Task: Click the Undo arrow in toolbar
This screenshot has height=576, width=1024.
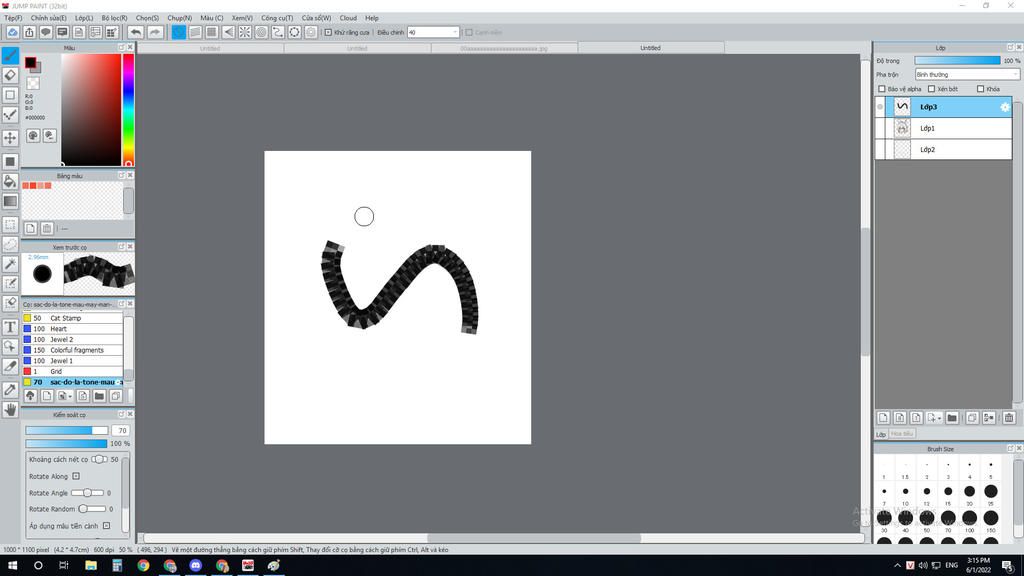Action: [136, 32]
